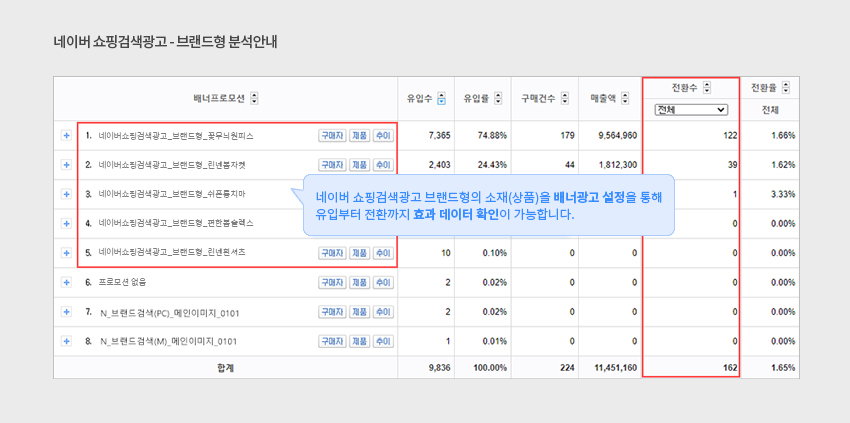
Task: Click the 1,812,300 매출액 cell
Action: tap(617, 165)
